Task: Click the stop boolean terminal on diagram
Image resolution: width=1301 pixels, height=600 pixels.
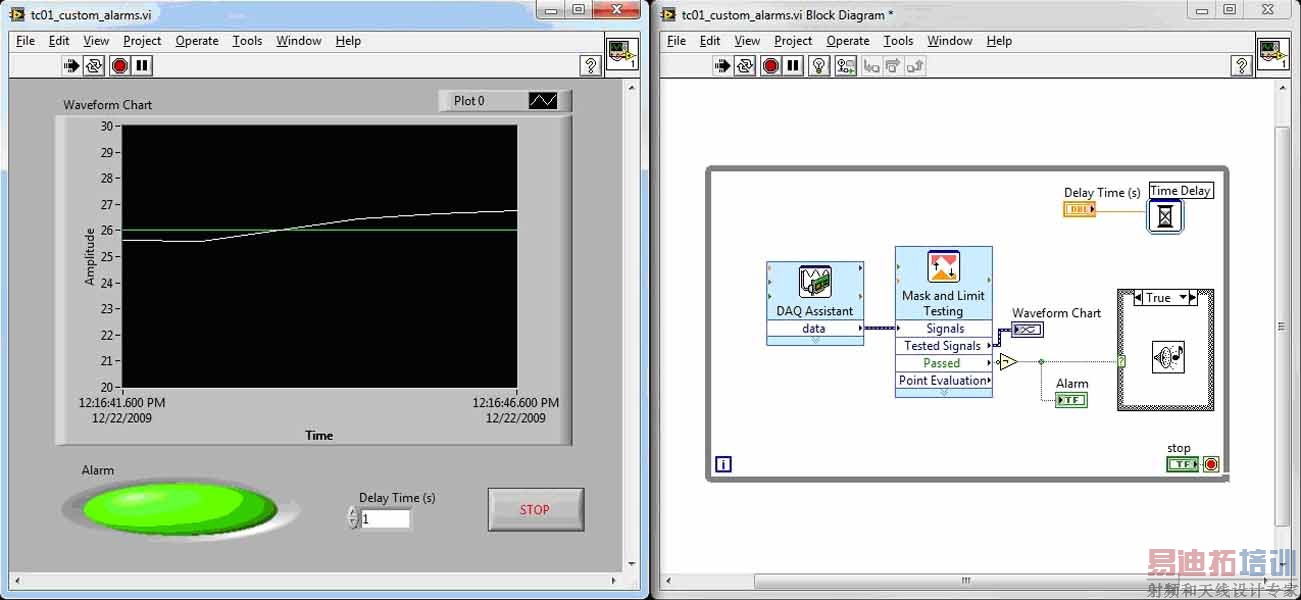Action: point(1182,464)
